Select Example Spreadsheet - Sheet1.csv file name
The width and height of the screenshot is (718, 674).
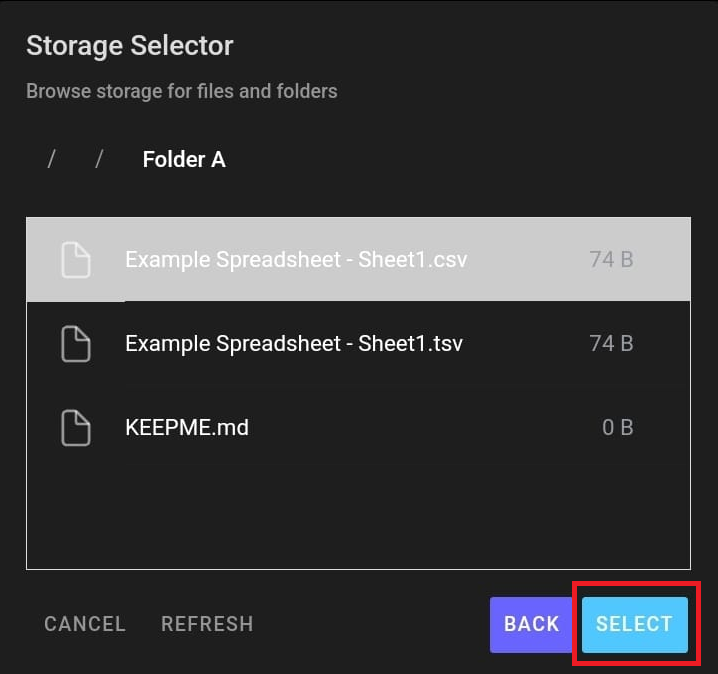[x=296, y=260]
